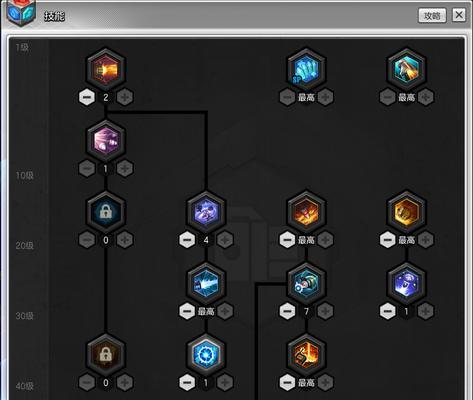The image size is (473, 400).
Task: Decrease the skill showing level 4
Action: 187,240
